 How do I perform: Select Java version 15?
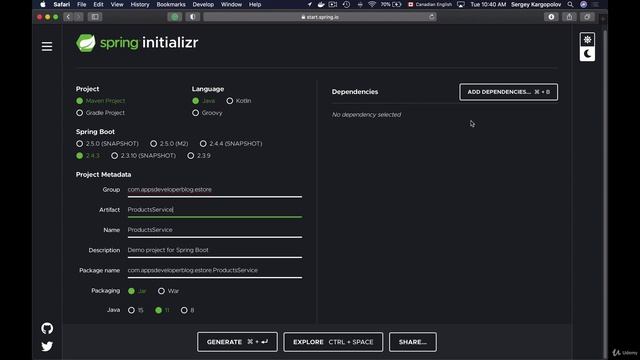click(x=136, y=310)
